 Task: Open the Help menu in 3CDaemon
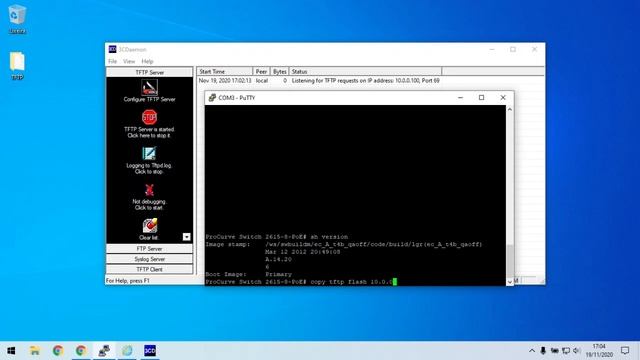(147, 61)
